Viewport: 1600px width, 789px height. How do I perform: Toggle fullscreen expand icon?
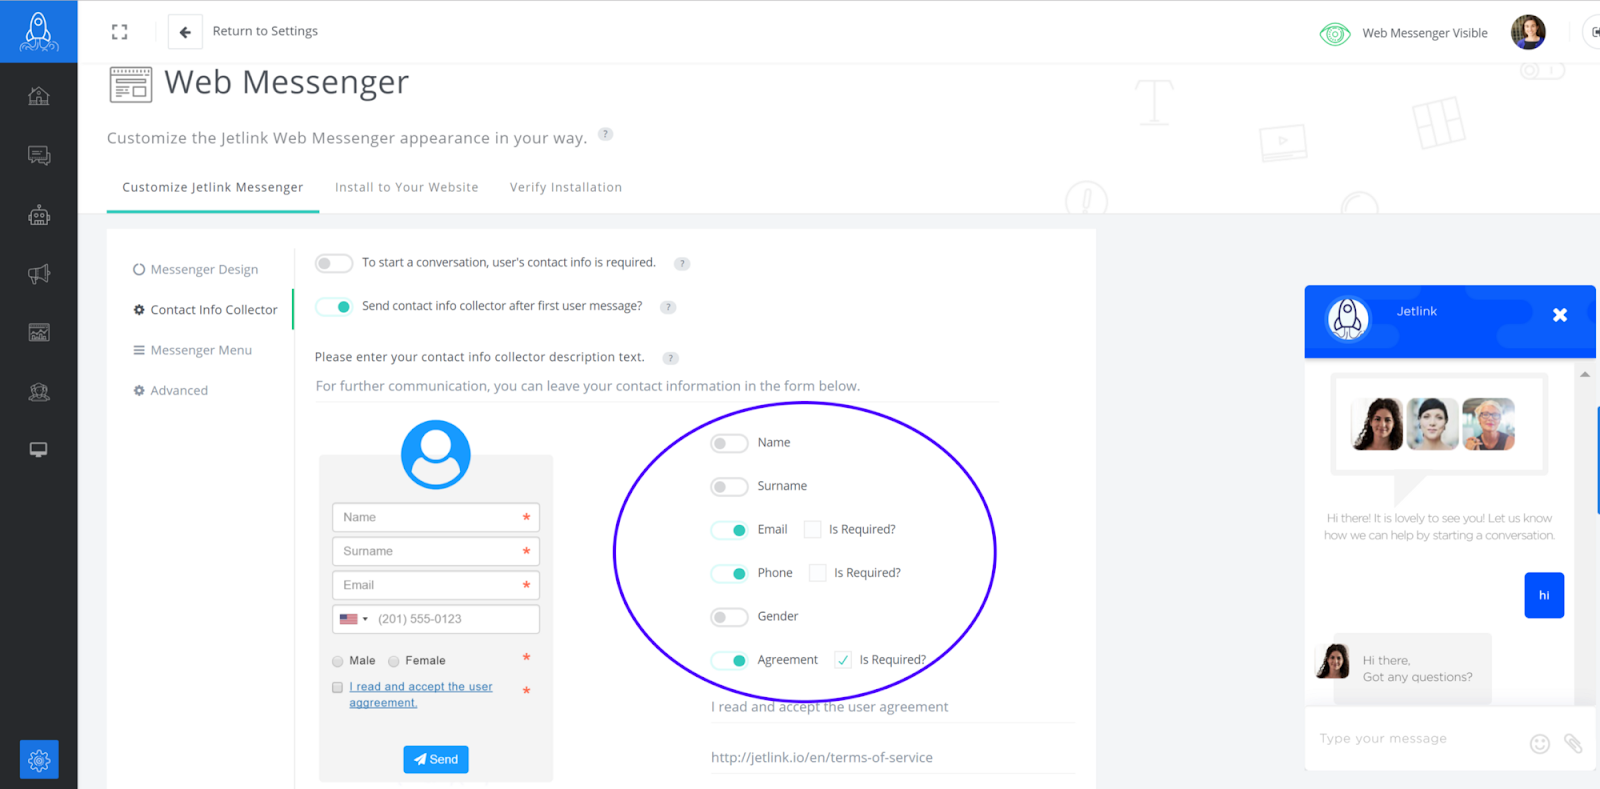(119, 32)
